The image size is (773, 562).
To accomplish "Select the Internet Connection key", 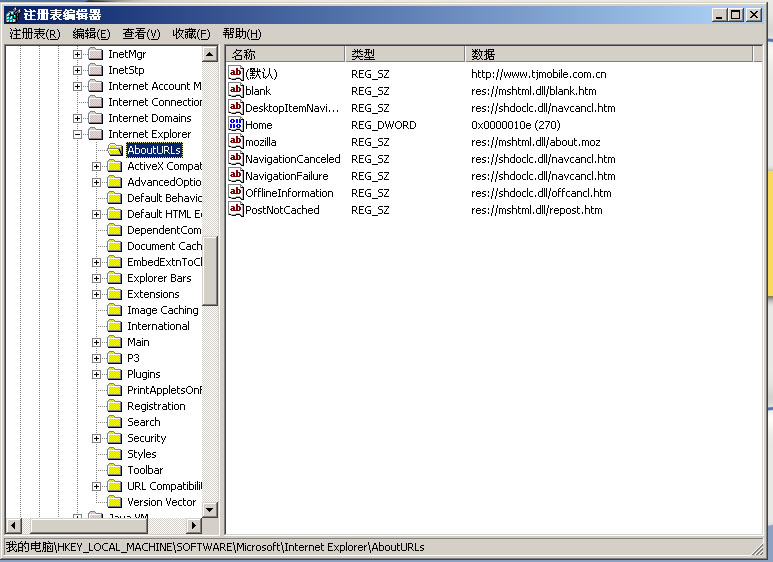I will [x=155, y=102].
